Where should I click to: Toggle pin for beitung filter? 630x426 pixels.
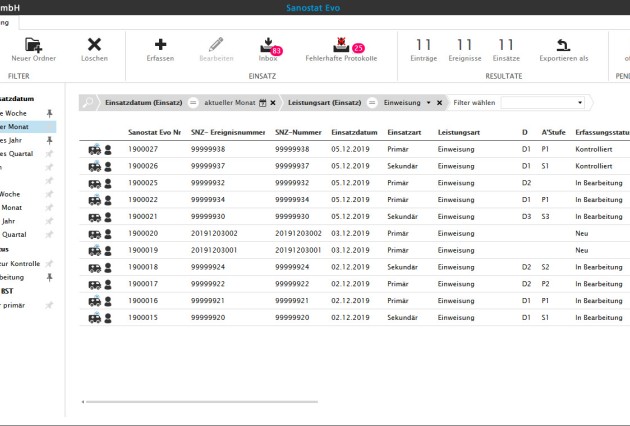tap(49, 277)
